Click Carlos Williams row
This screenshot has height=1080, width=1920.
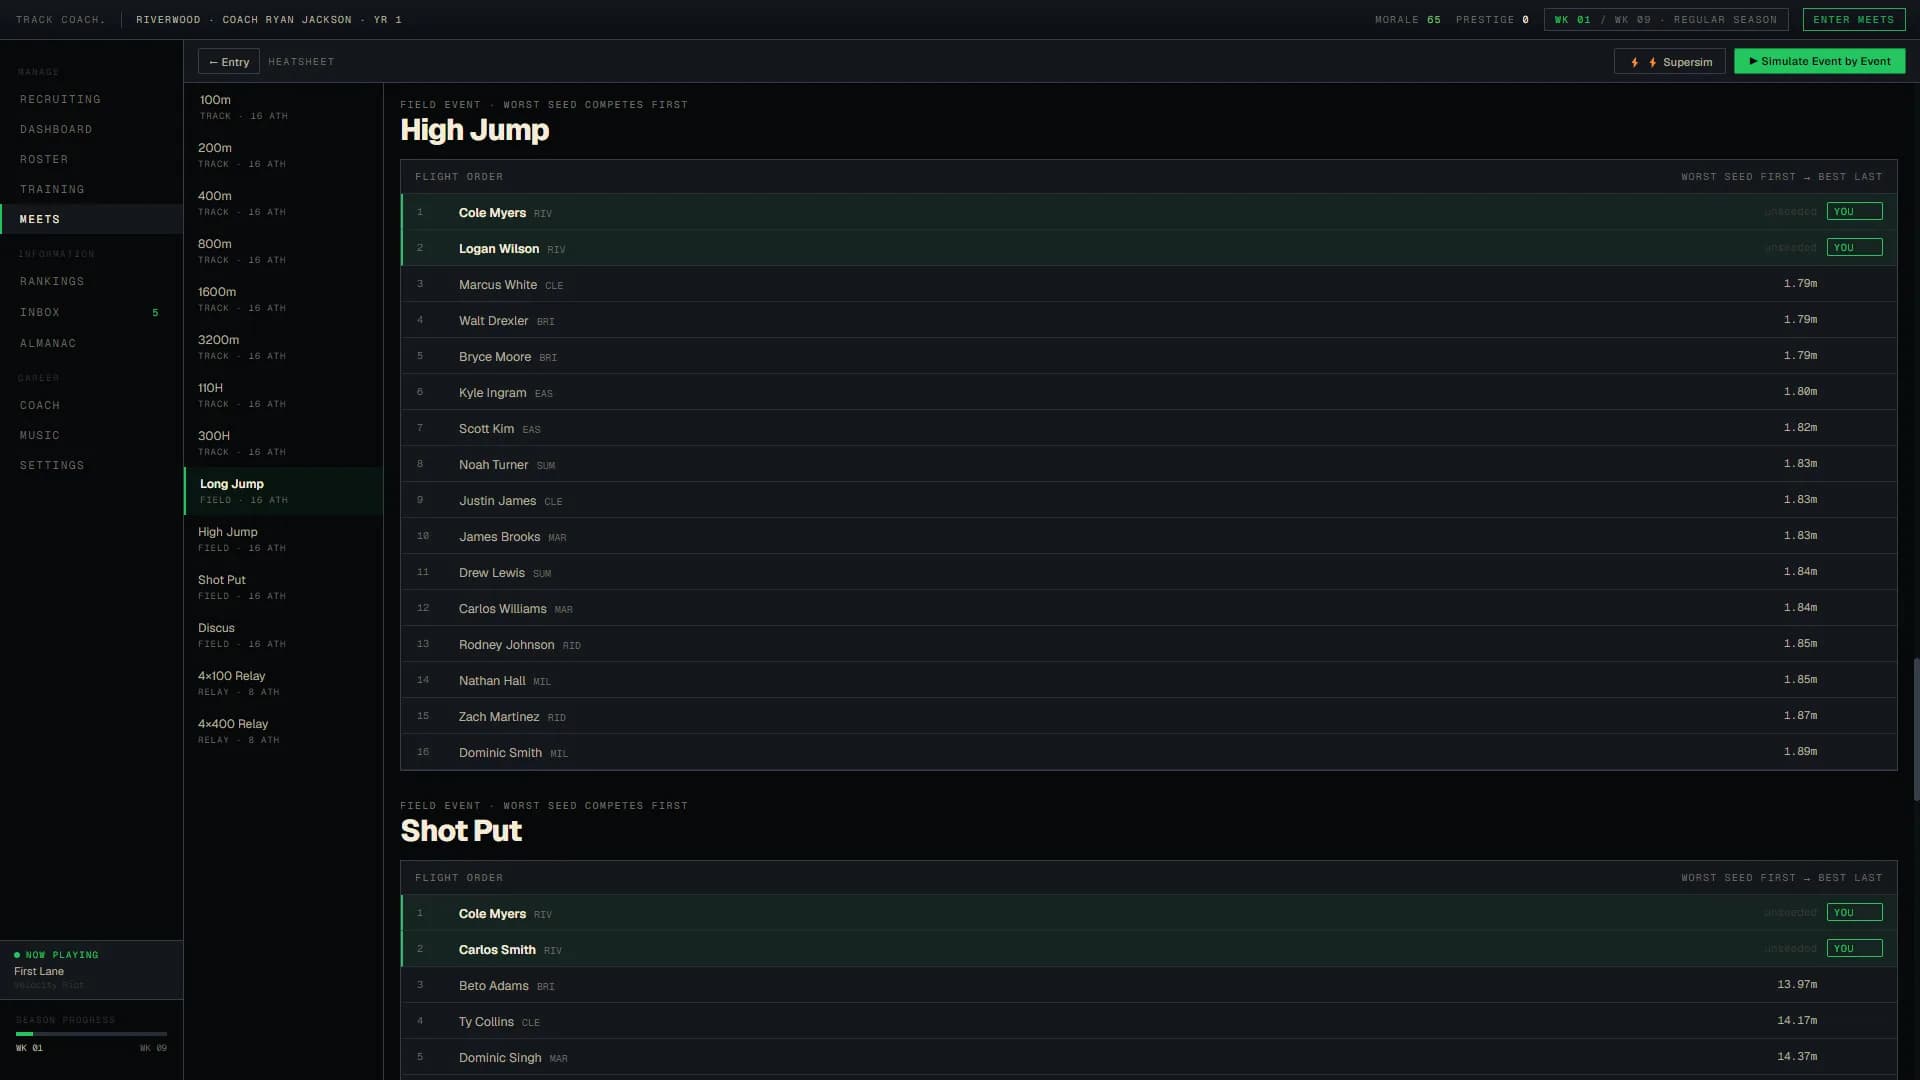pyautogui.click(x=1149, y=608)
